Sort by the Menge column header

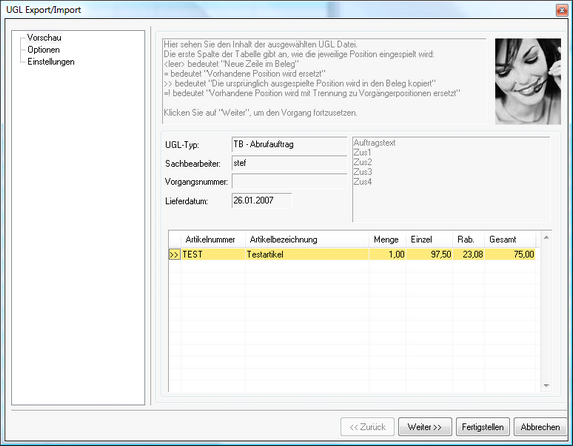pyautogui.click(x=387, y=240)
